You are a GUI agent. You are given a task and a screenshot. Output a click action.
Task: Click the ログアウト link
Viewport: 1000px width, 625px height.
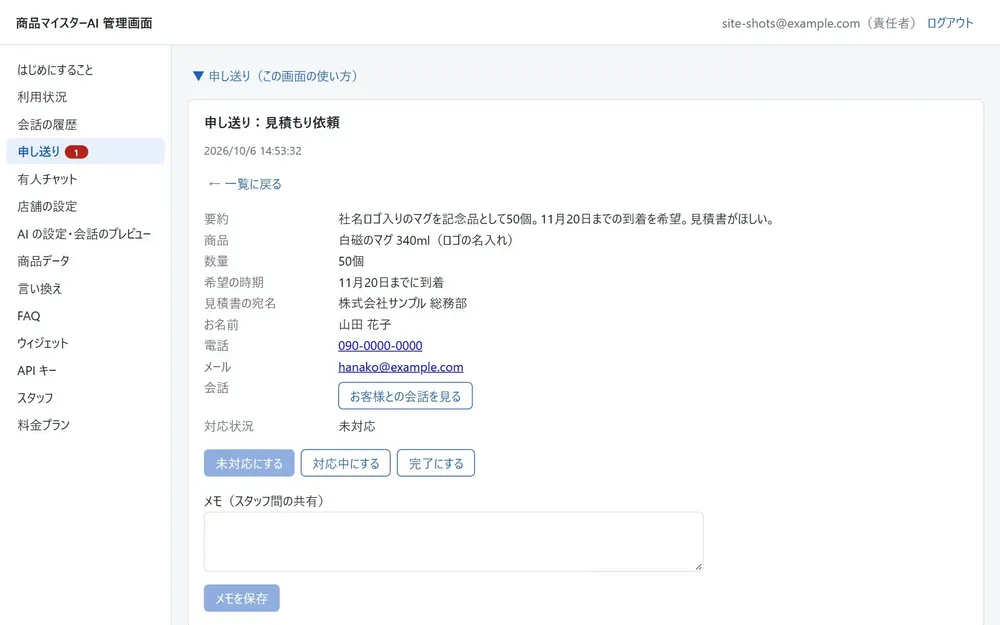coord(950,23)
